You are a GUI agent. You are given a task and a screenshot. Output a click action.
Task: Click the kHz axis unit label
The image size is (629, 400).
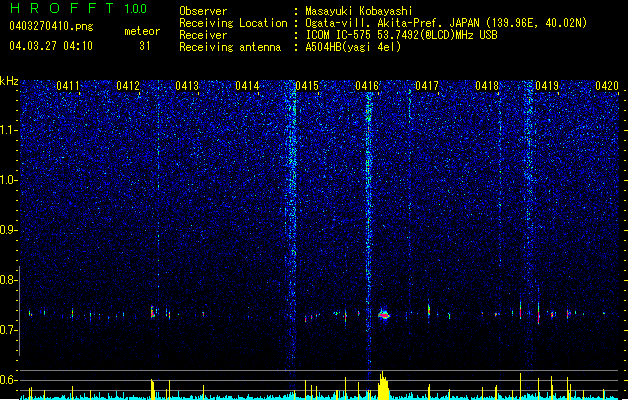(9, 81)
